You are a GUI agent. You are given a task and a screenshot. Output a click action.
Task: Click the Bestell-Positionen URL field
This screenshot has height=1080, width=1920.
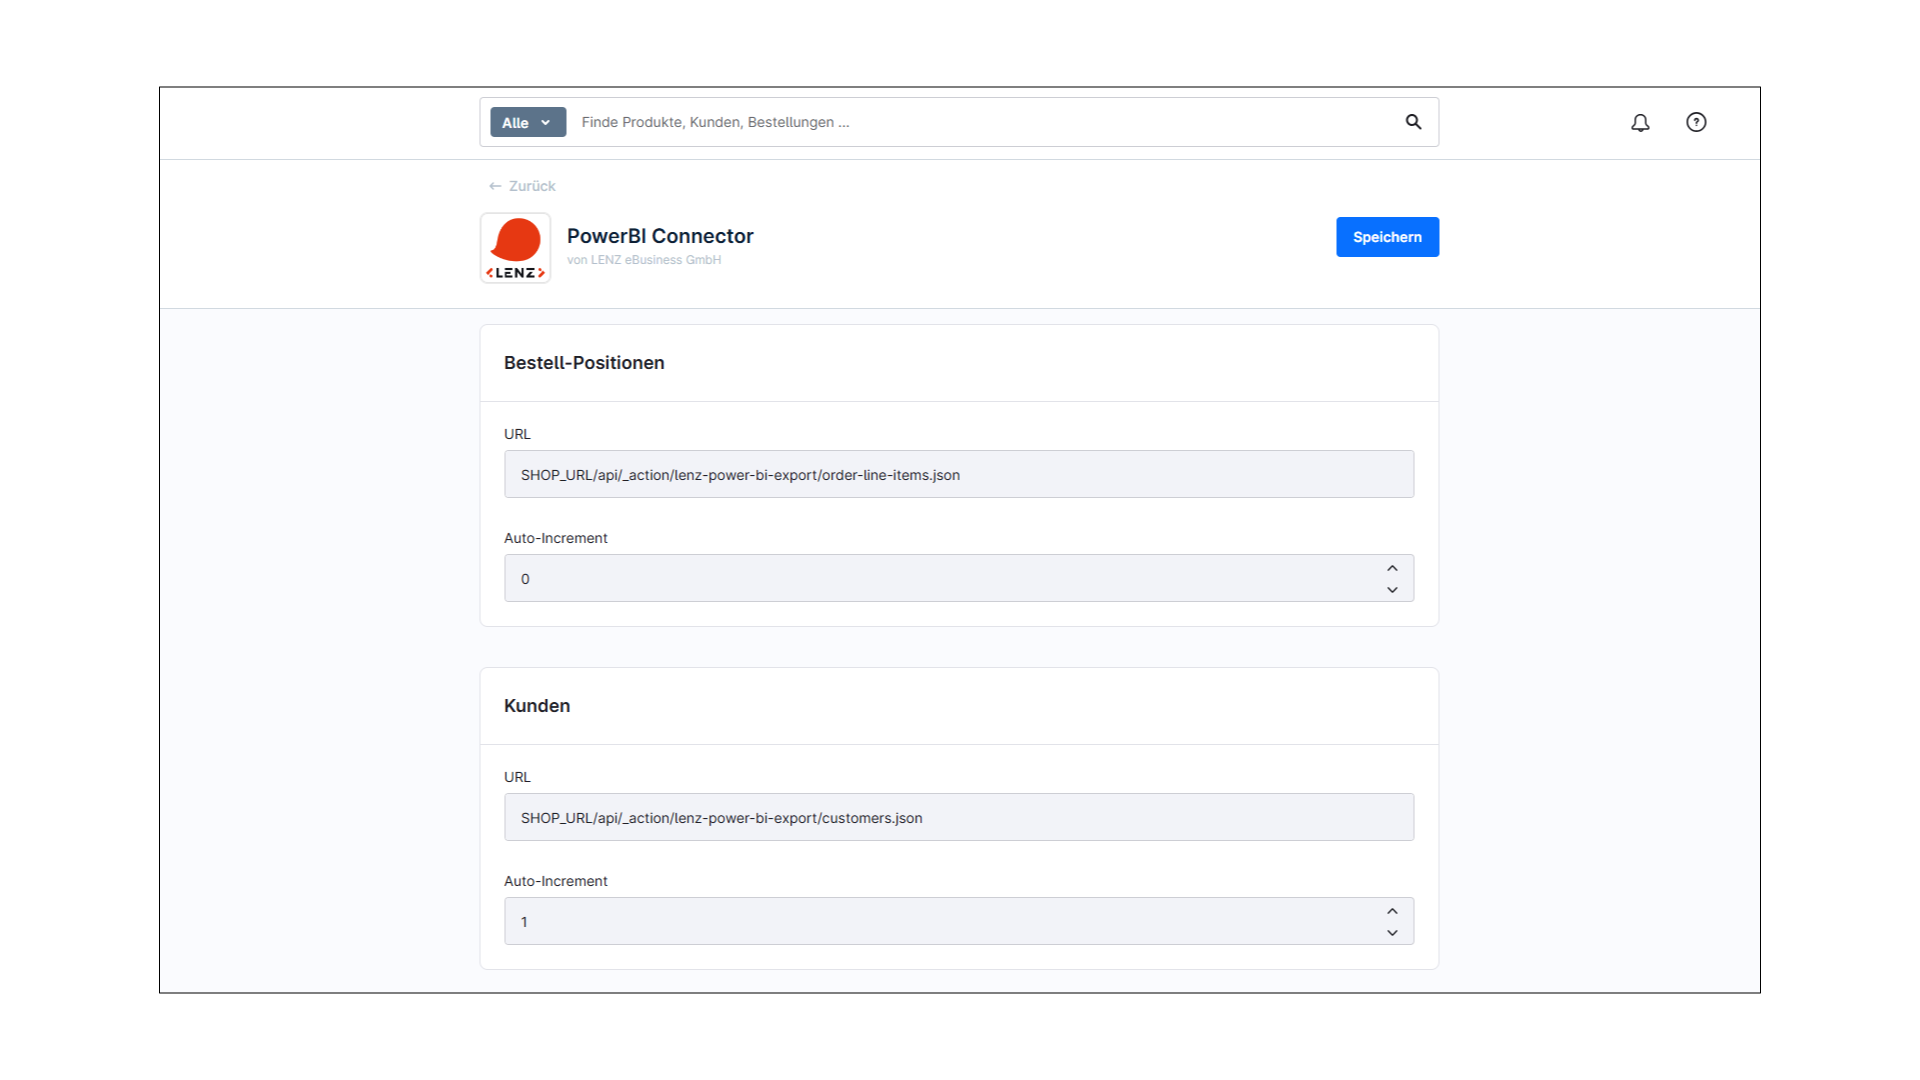click(958, 474)
